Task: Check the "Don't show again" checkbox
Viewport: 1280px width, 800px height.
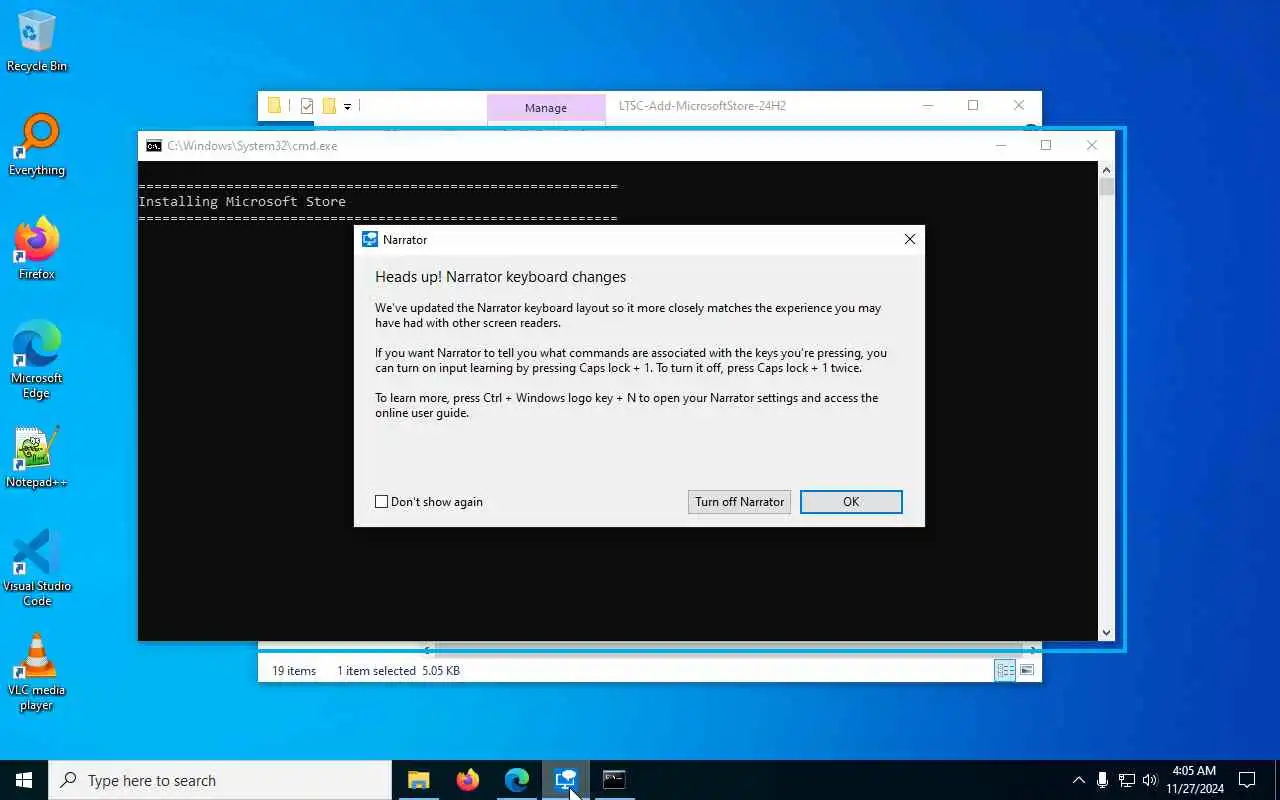Action: point(381,502)
